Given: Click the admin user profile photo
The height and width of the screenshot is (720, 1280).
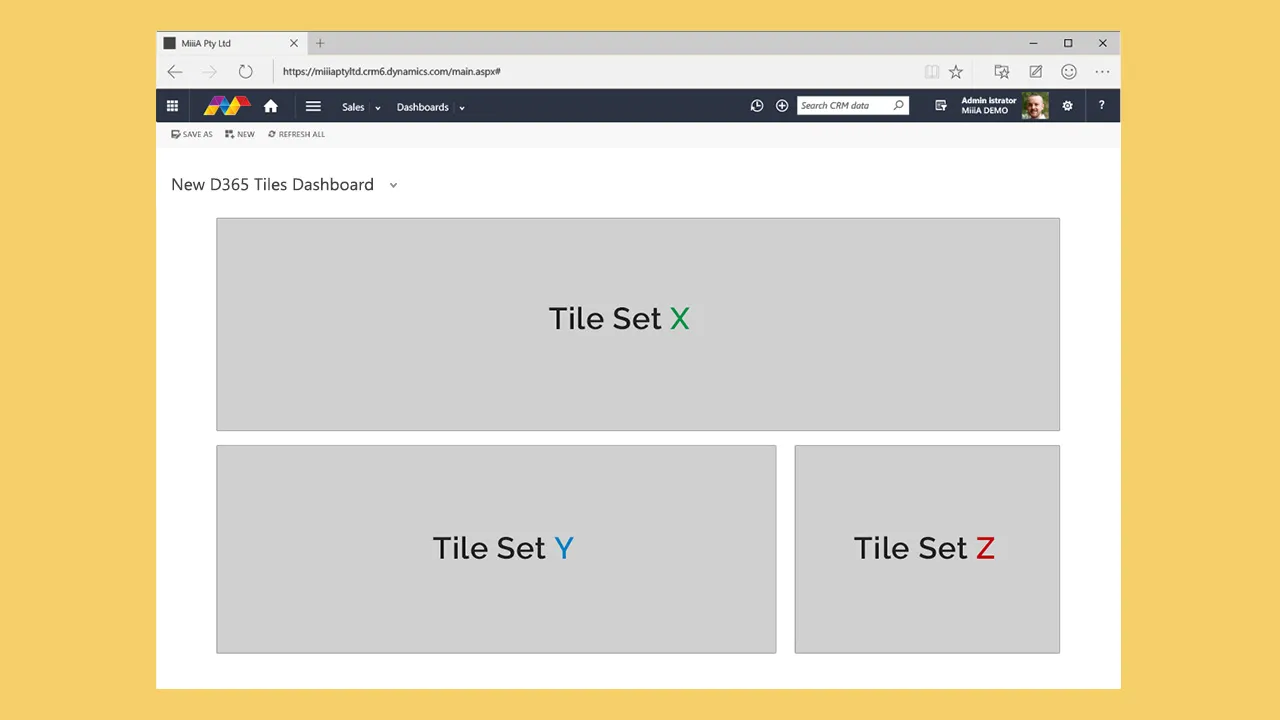Looking at the screenshot, I should click(x=1035, y=106).
